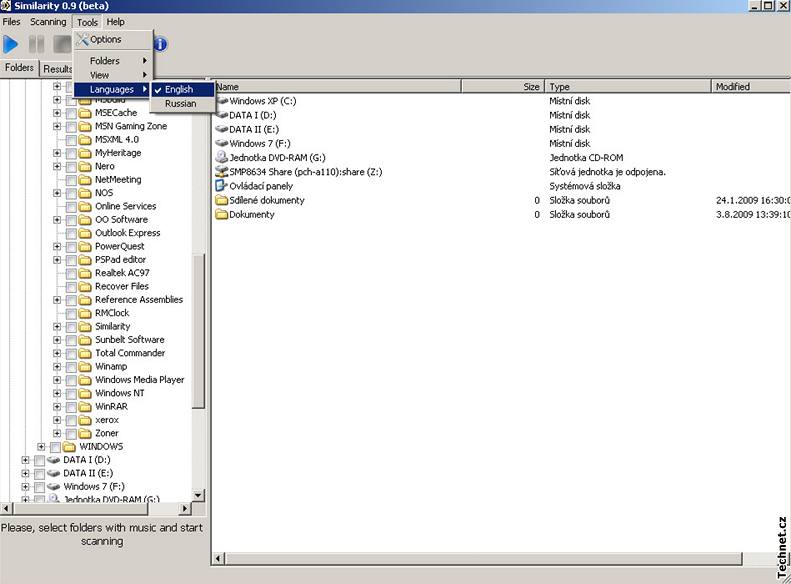The image size is (791, 584).
Task: Click the Jednotka DVD-RAM (G:) disc icon
Action: [x=222, y=158]
